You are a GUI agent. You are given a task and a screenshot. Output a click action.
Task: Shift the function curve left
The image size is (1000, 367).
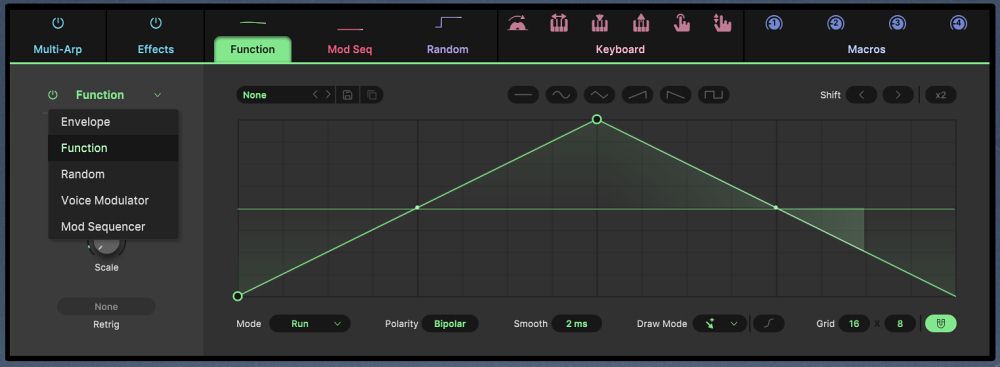[862, 95]
